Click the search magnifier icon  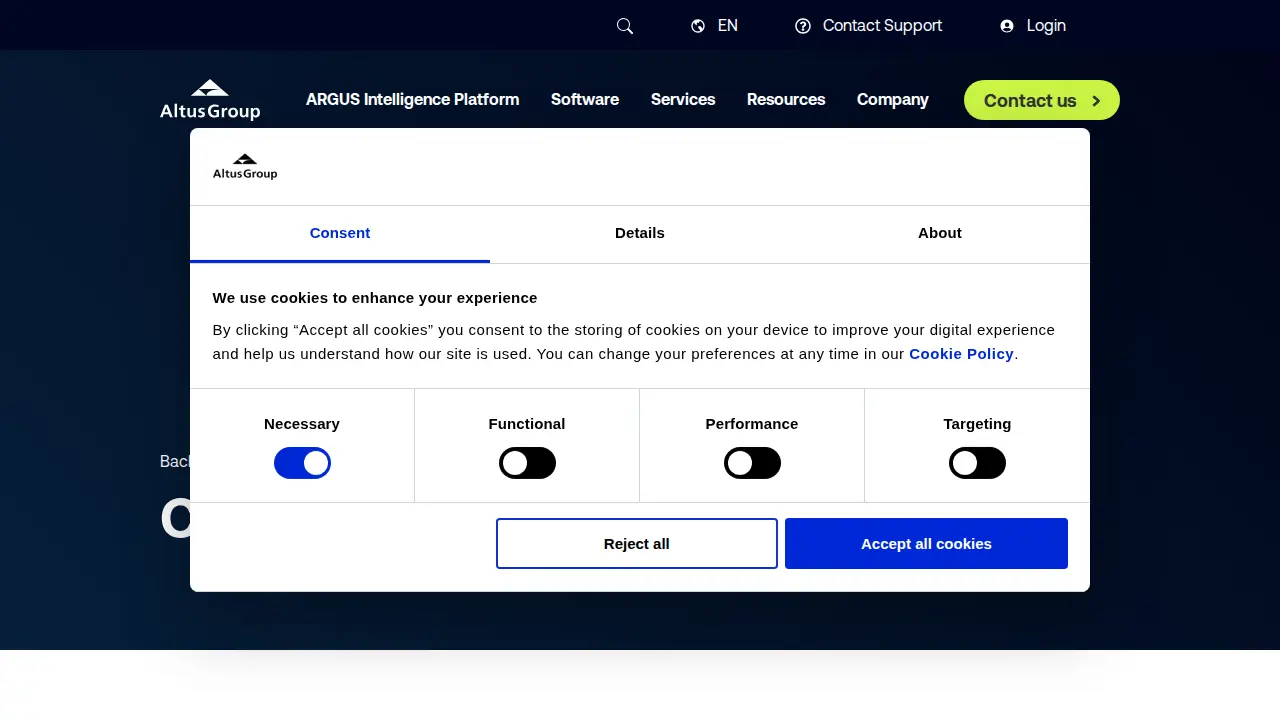625,26
